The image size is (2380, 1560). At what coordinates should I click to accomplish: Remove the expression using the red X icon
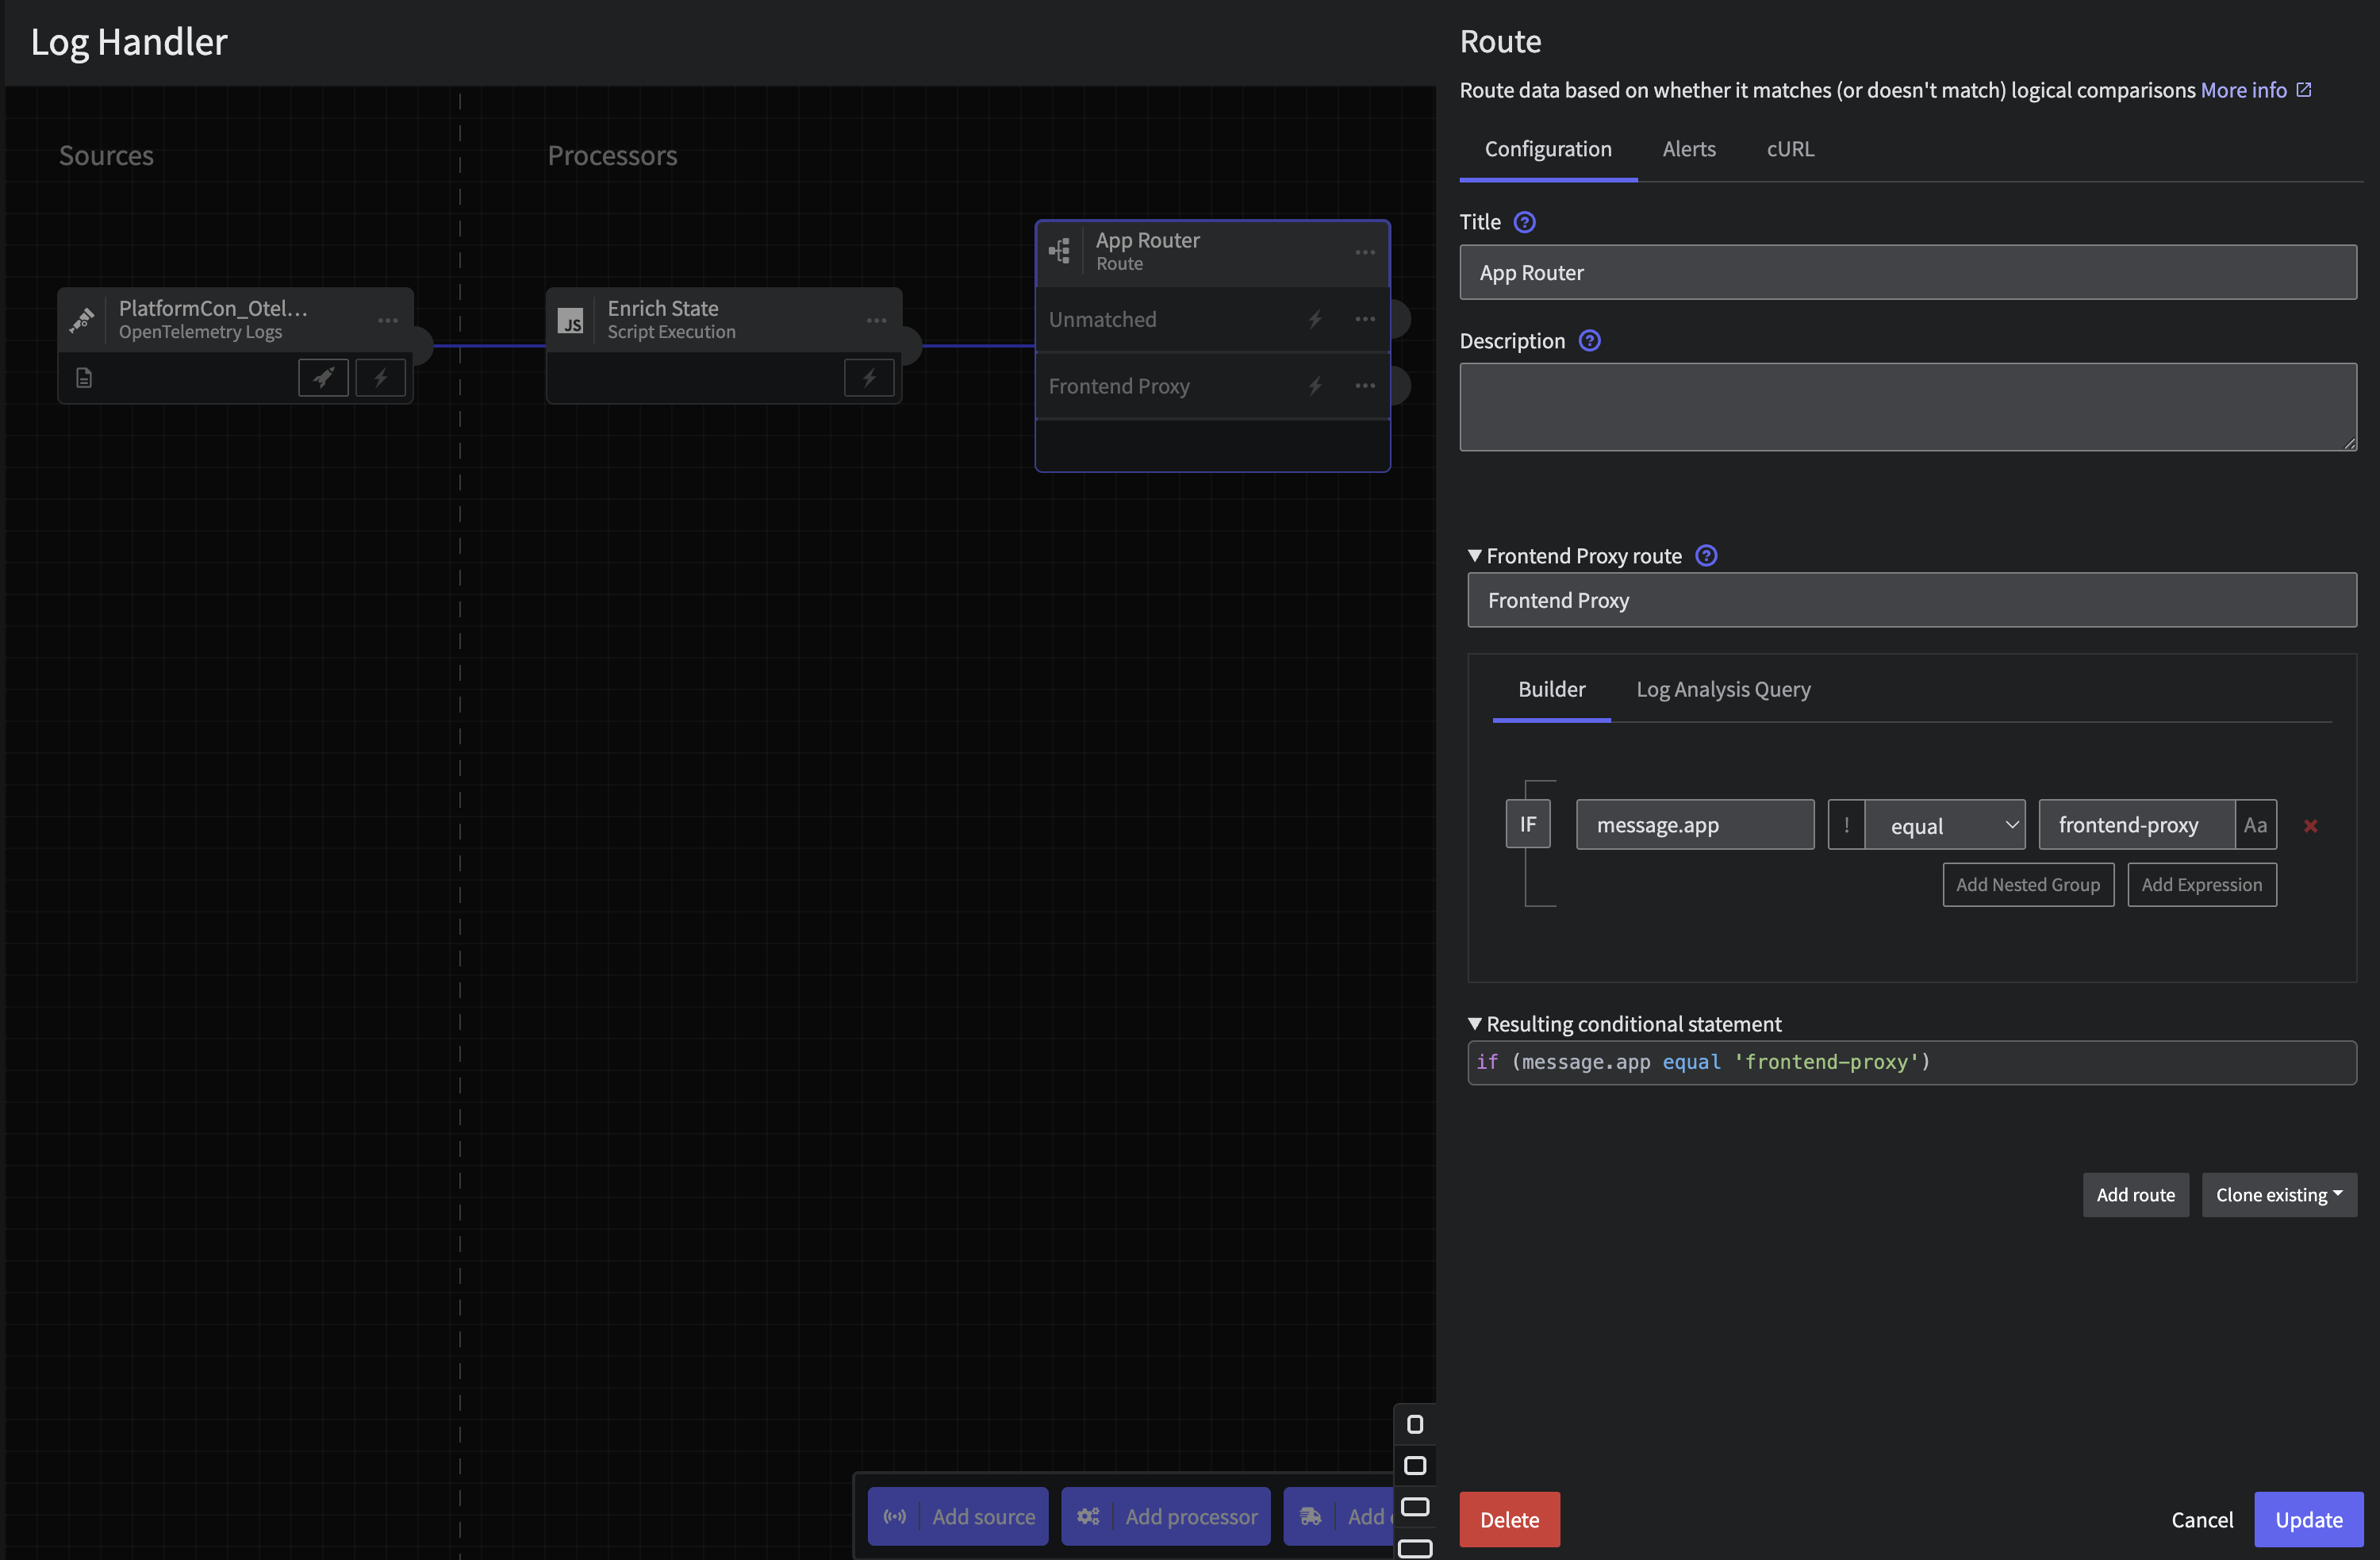coord(2311,826)
